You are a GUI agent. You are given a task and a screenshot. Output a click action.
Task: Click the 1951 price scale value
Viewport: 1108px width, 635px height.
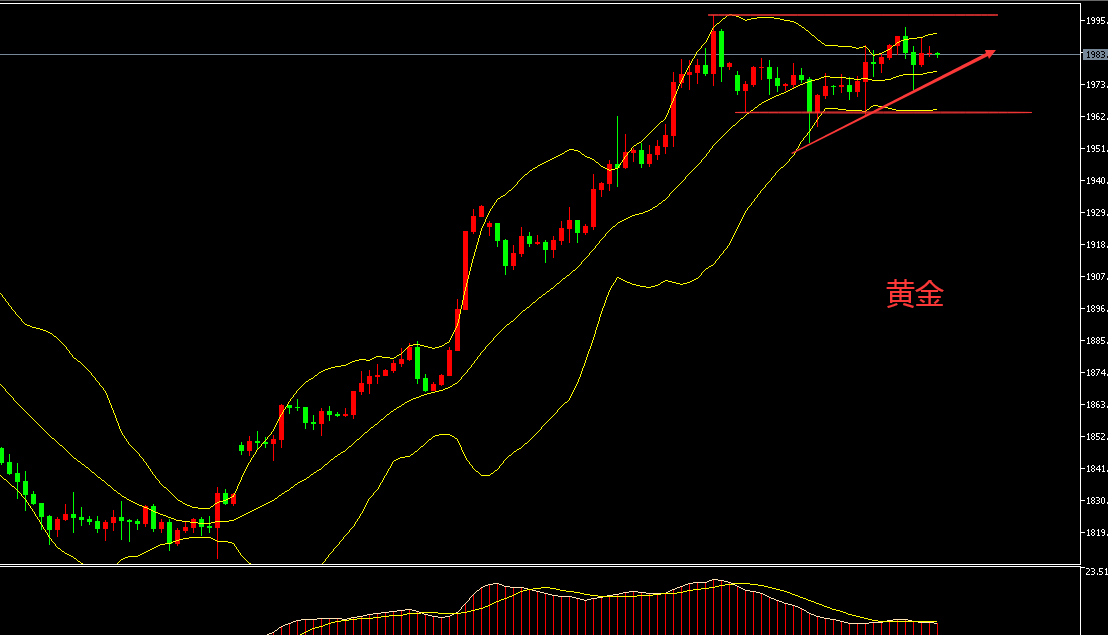coord(1097,148)
